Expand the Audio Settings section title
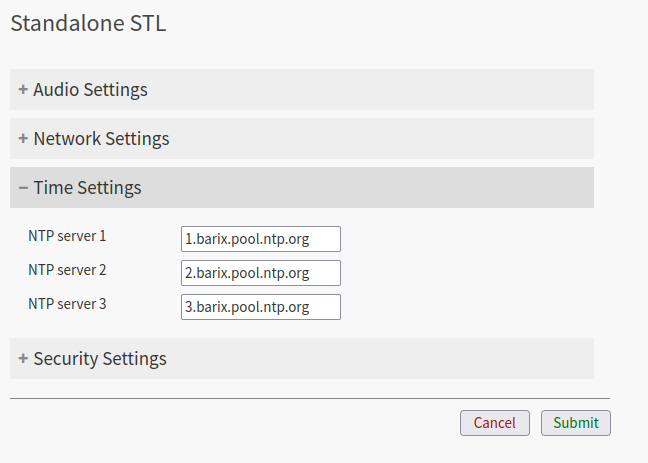The image size is (648, 463). point(90,89)
